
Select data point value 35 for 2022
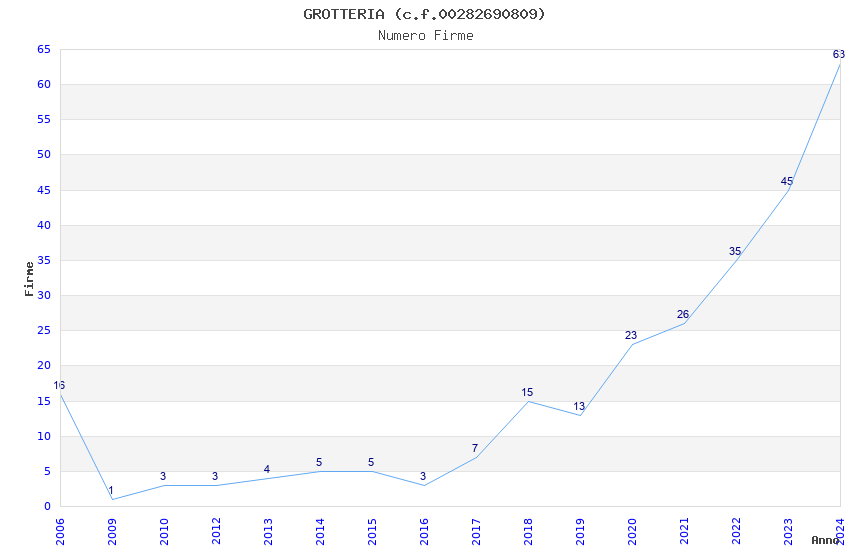[x=735, y=251]
